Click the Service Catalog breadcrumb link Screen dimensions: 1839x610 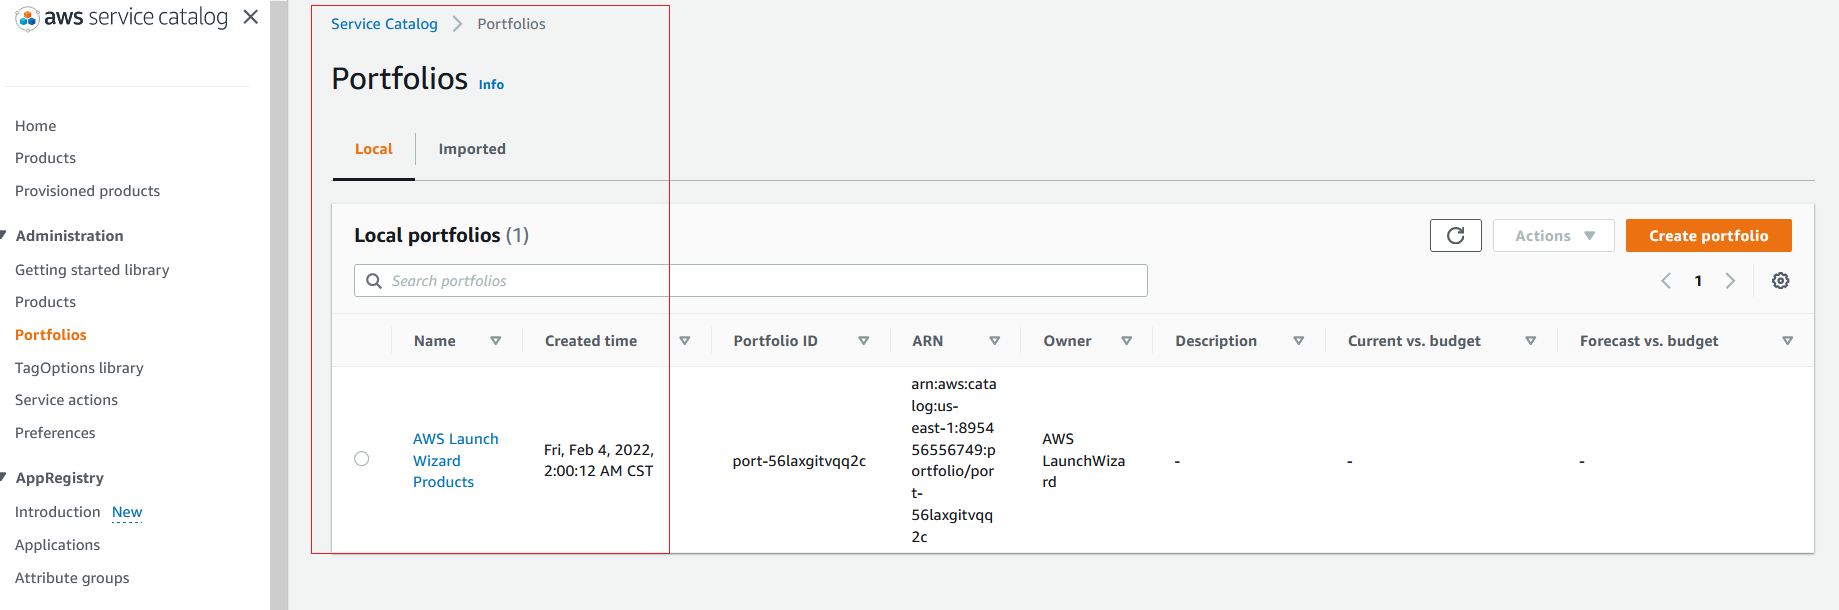pyautogui.click(x=384, y=24)
